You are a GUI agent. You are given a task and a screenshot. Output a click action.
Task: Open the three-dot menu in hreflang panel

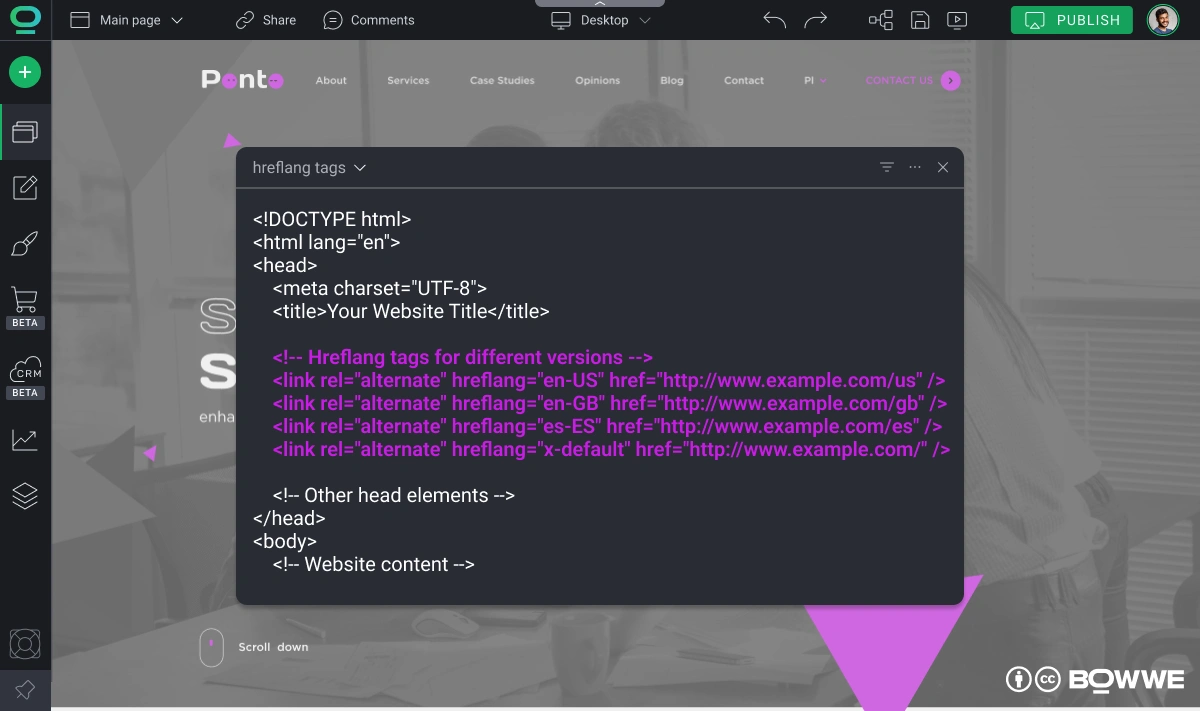click(x=915, y=167)
